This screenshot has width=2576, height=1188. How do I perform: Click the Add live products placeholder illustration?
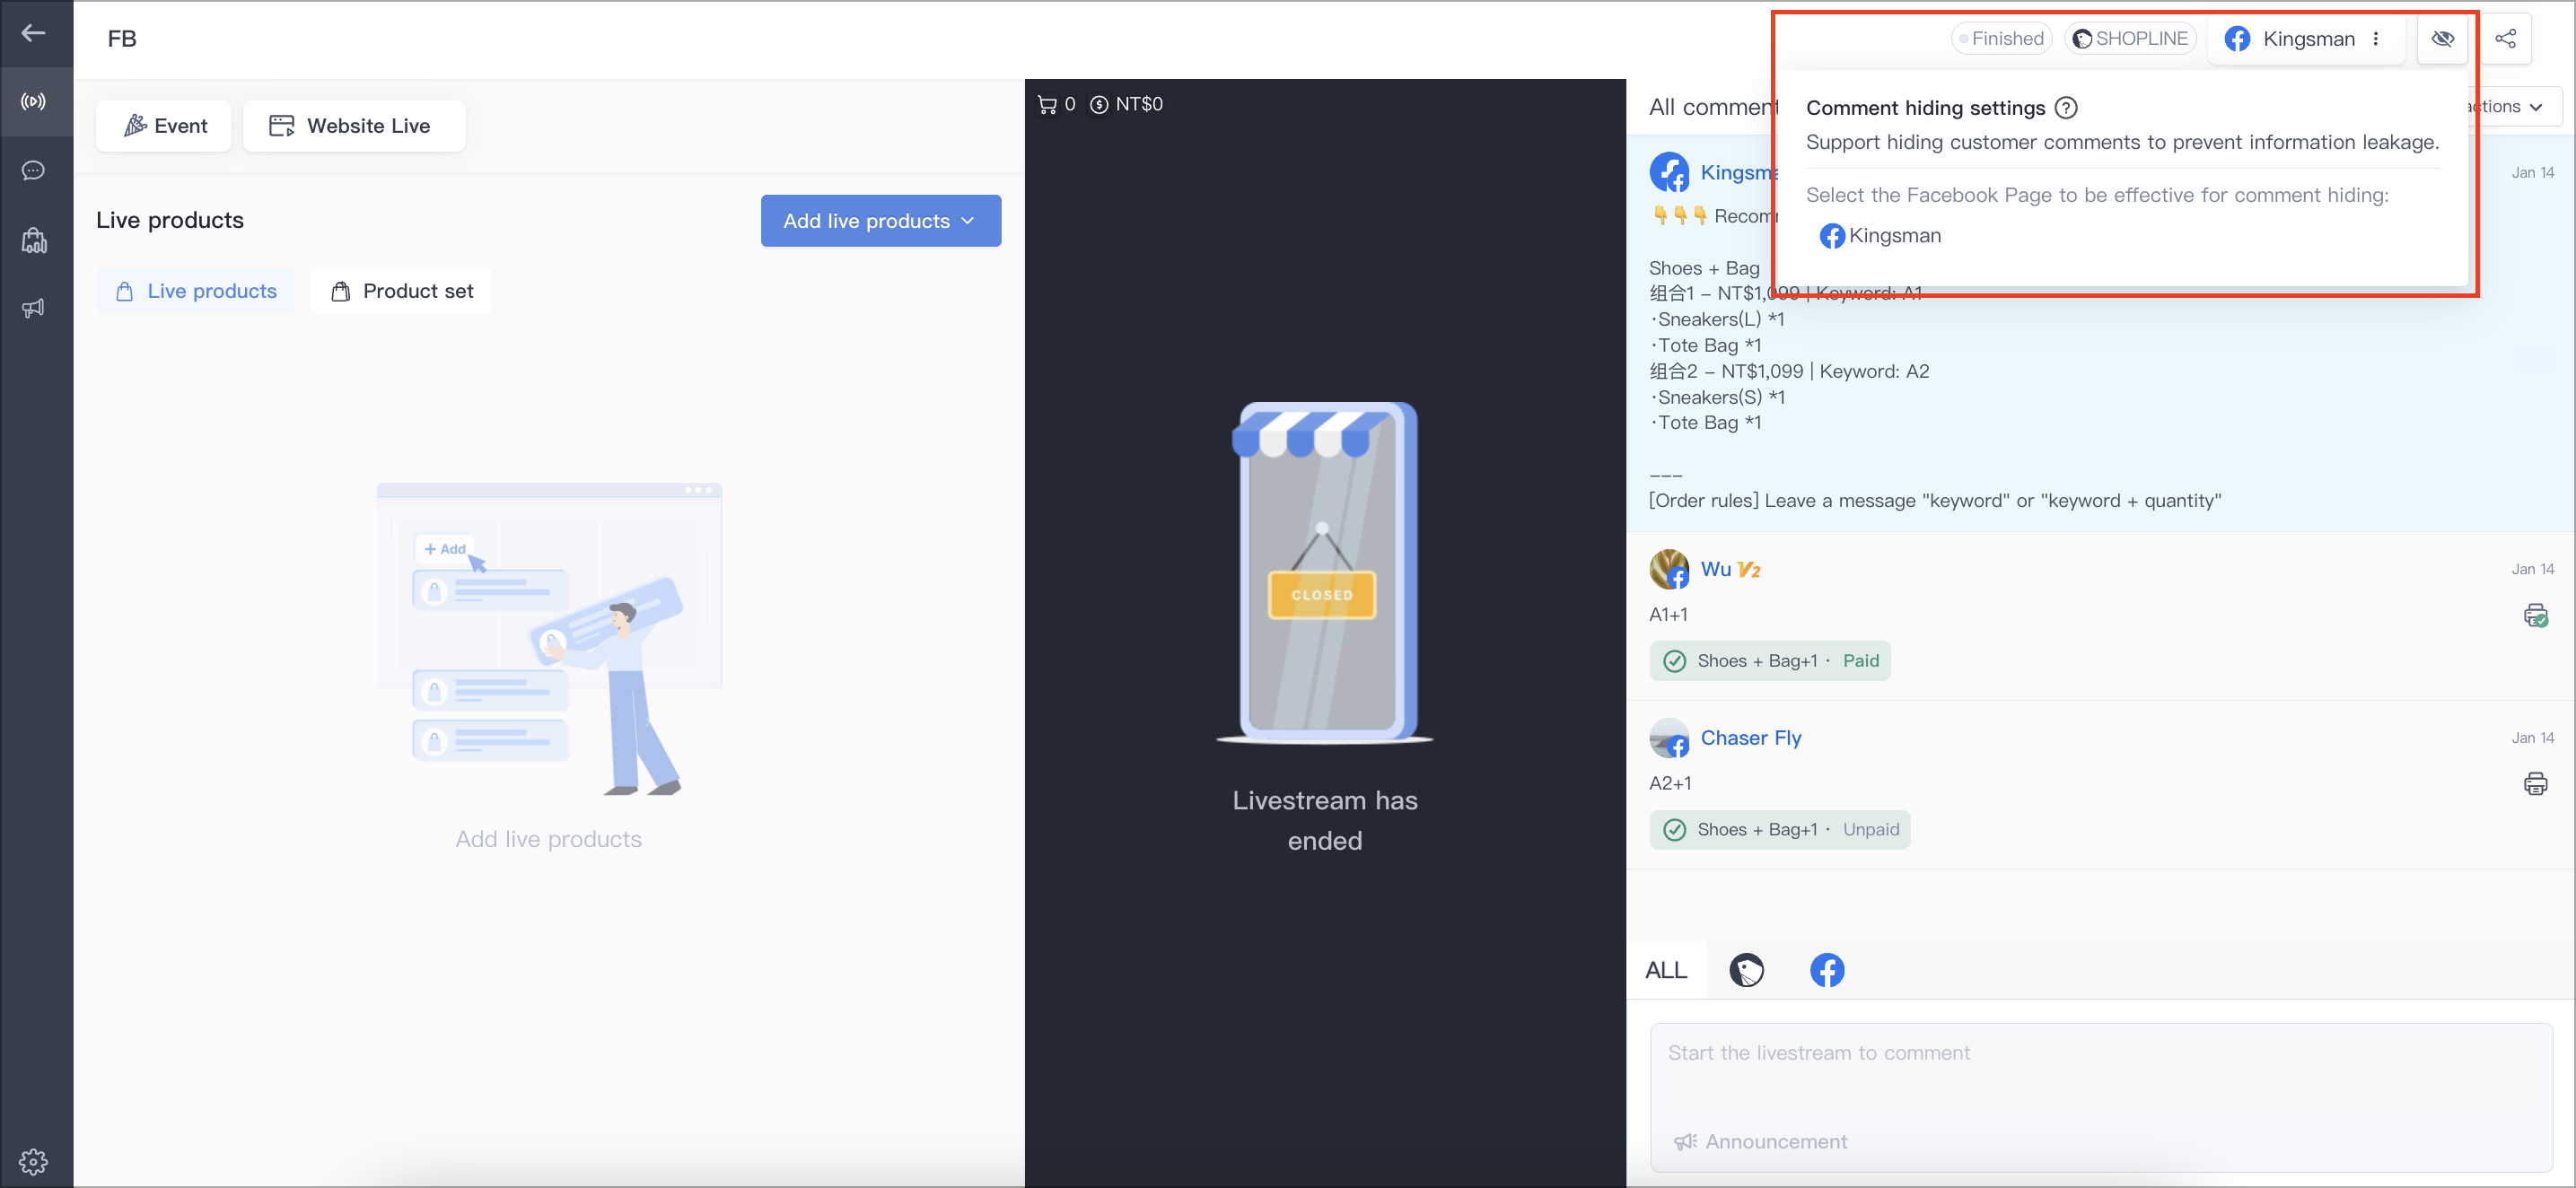tap(549, 639)
